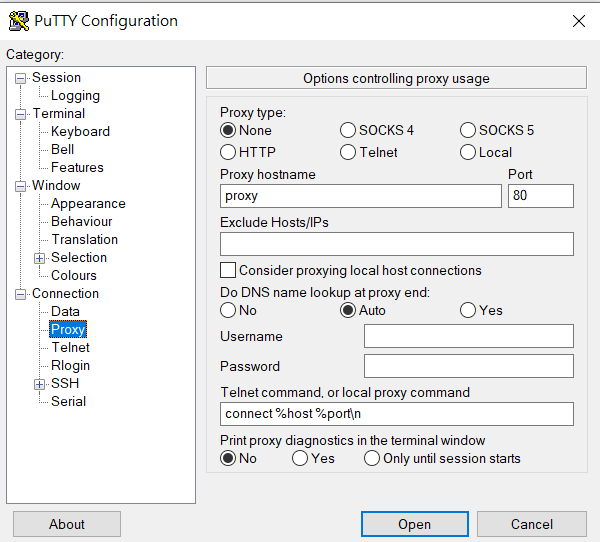Select the Serial connection category

click(x=68, y=401)
